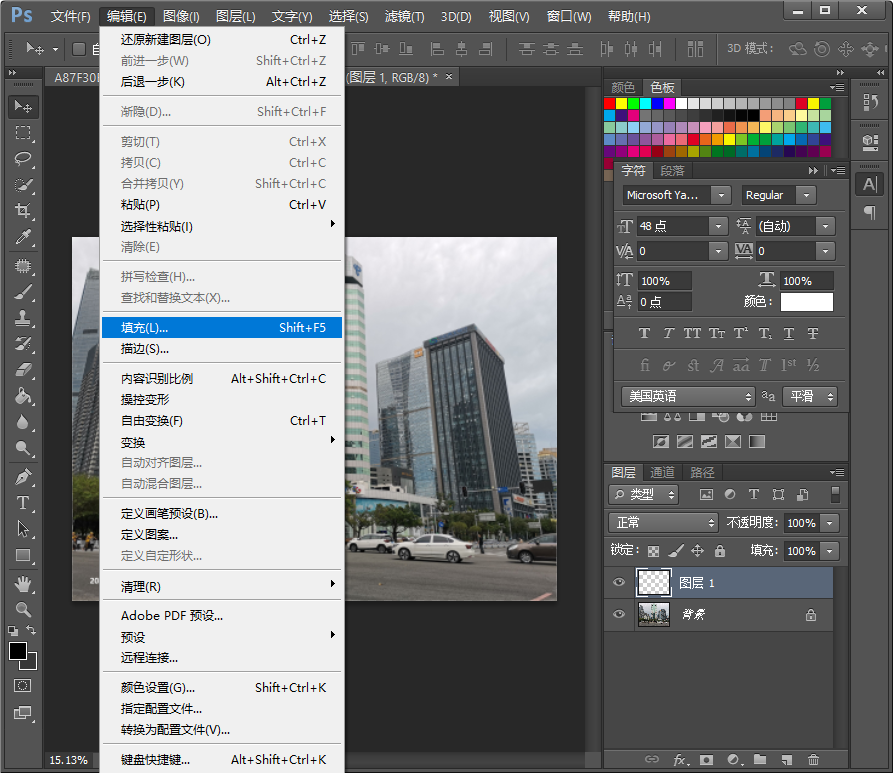
Task: Toggle lock transparent pixels for layer
Action: 653,551
